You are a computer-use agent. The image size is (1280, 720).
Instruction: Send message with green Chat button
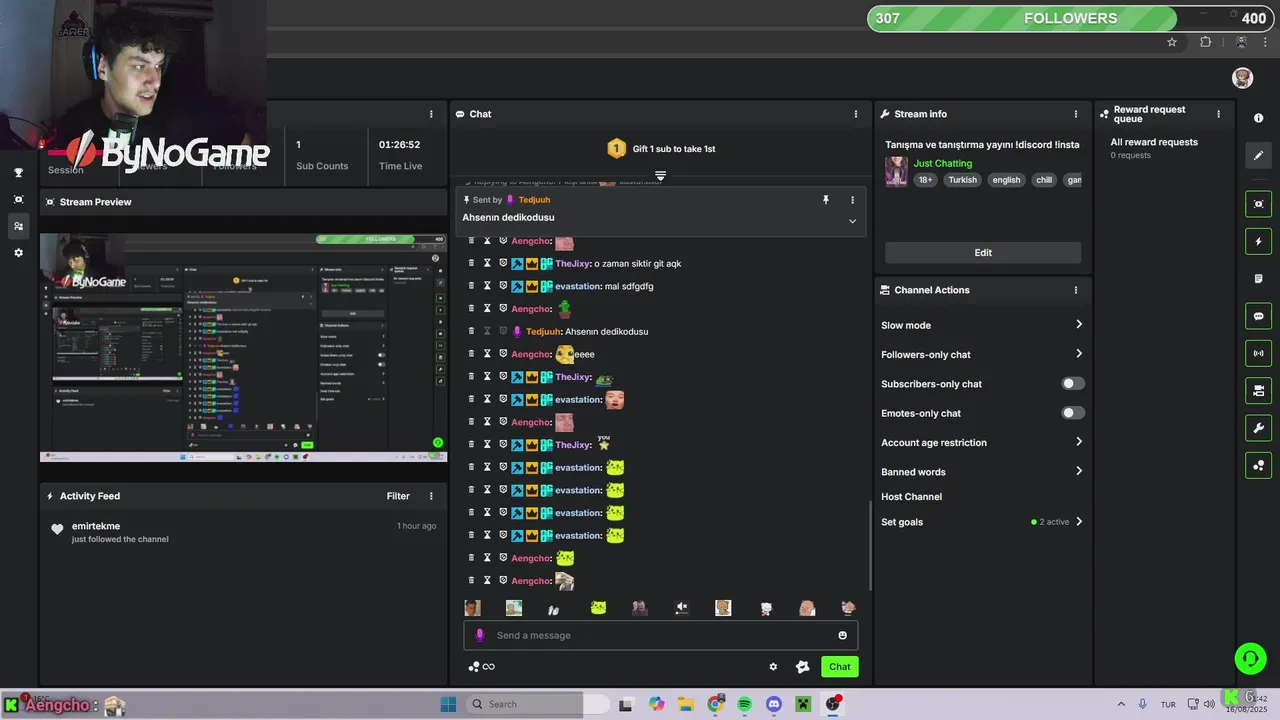click(x=840, y=667)
